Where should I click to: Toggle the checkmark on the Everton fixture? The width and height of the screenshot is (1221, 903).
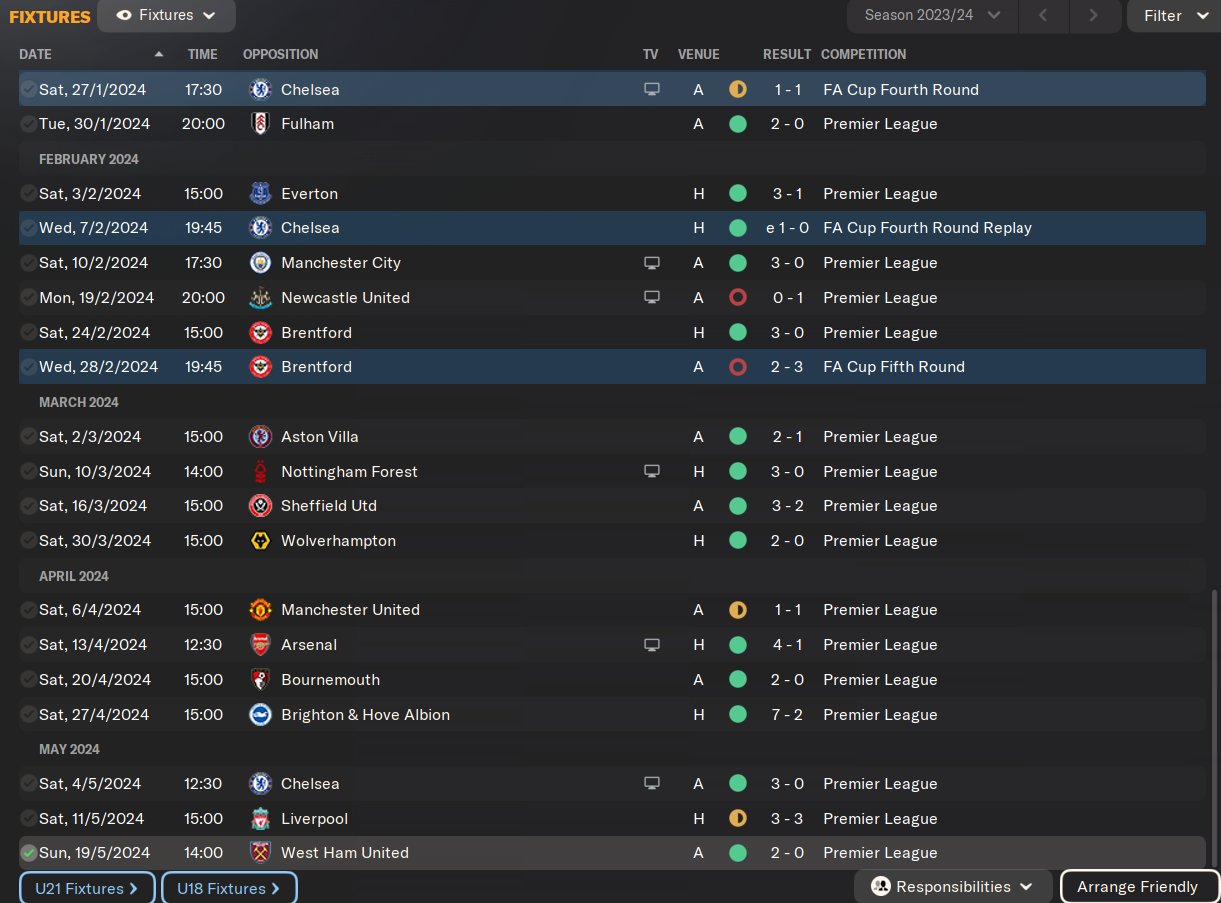[29, 194]
